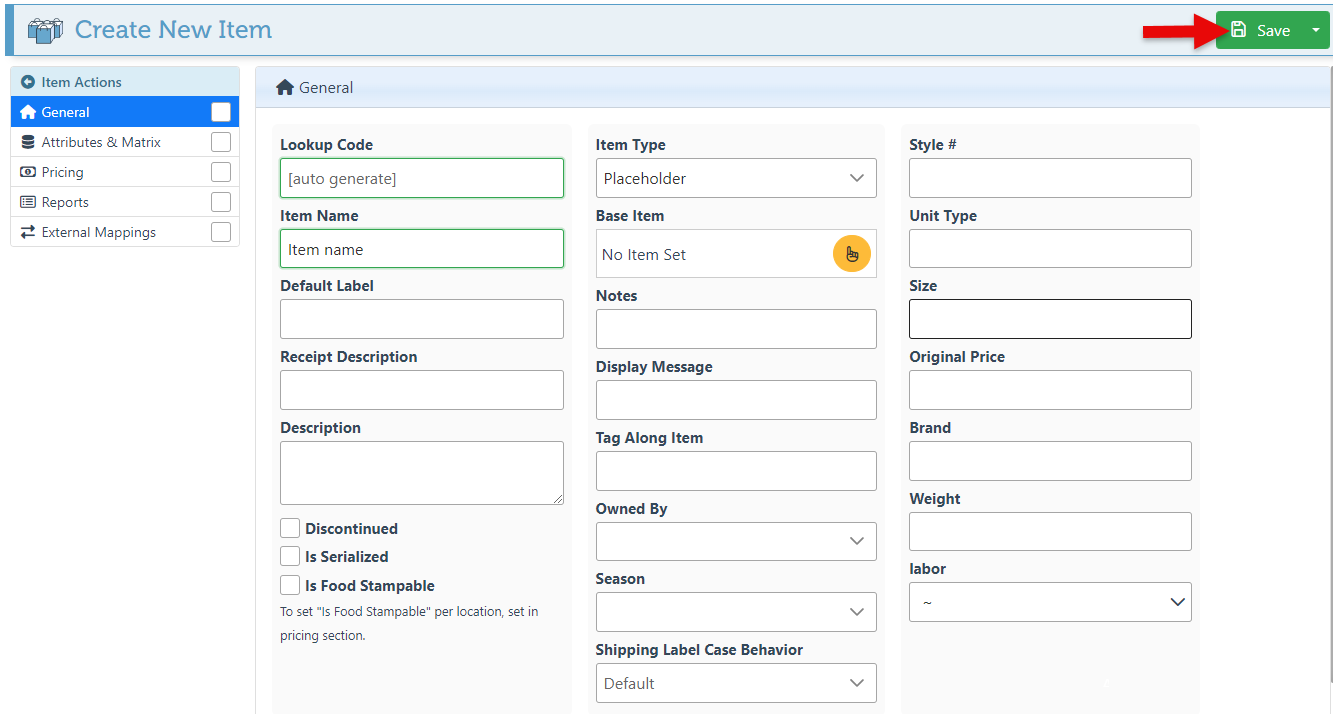
Task: Click the Create New Item boxes icon
Action: click(x=45, y=30)
